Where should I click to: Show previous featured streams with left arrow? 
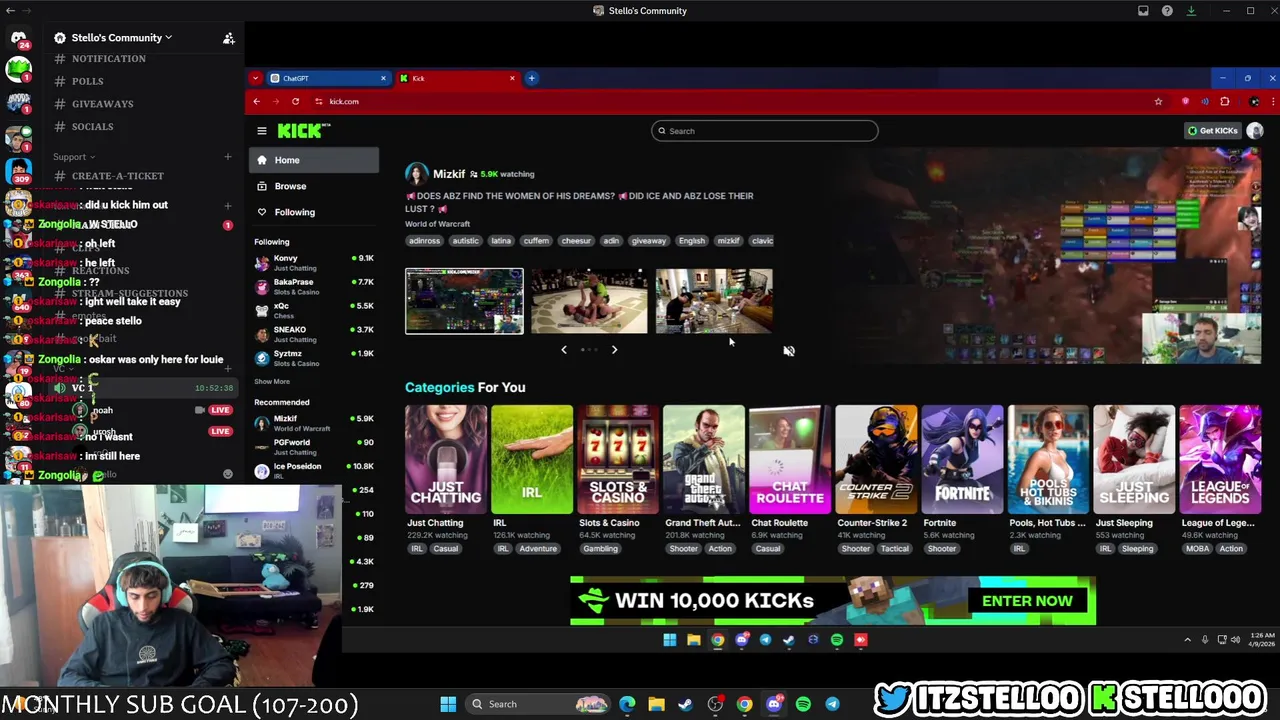click(564, 350)
